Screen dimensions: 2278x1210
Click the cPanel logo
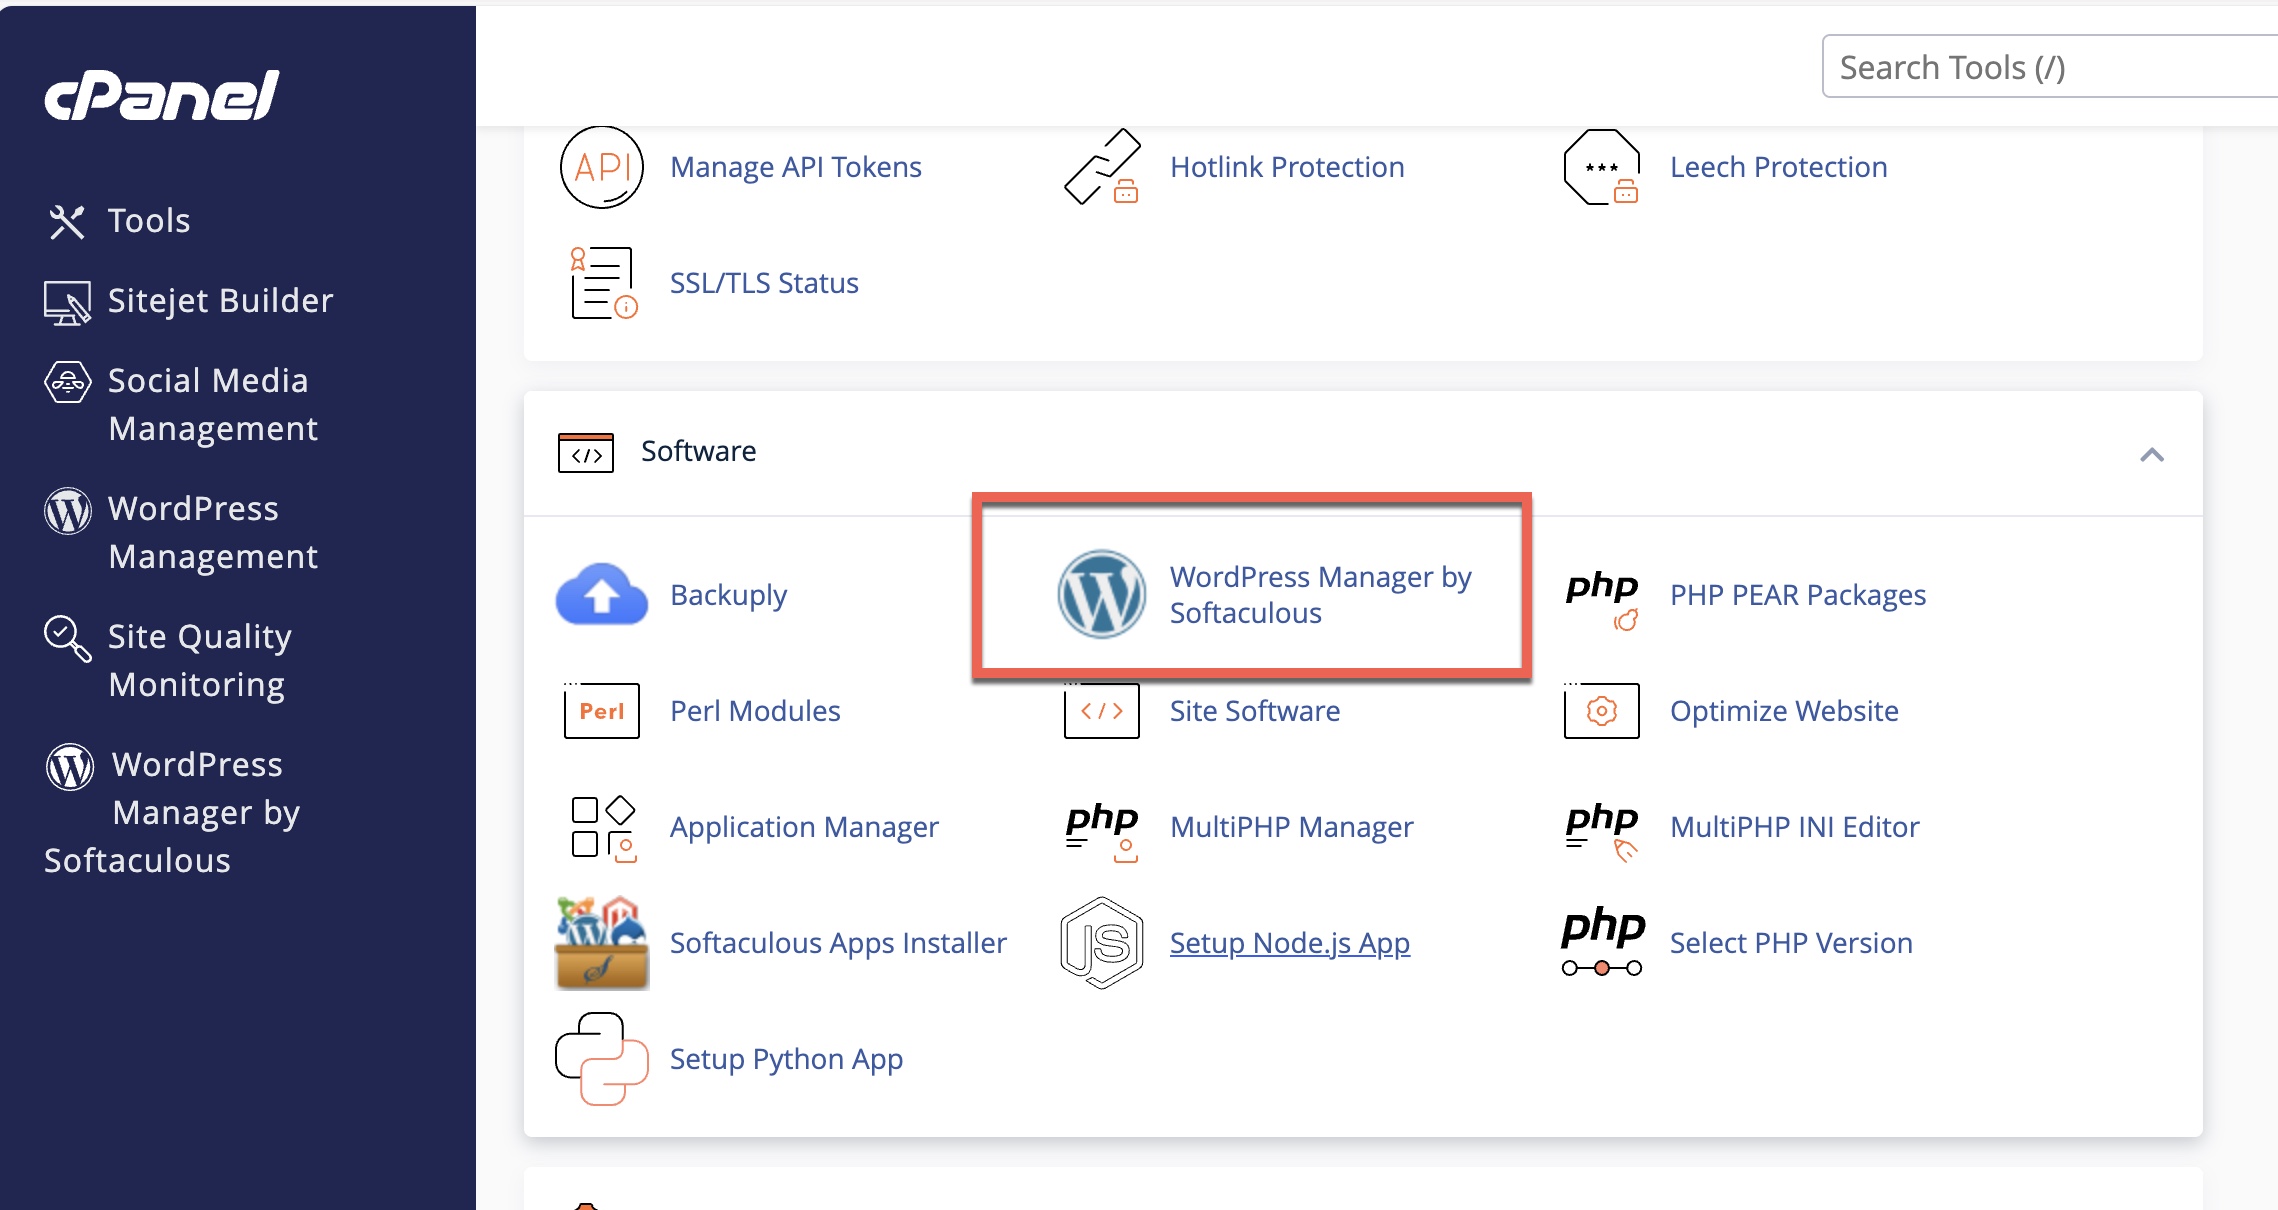pos(162,95)
